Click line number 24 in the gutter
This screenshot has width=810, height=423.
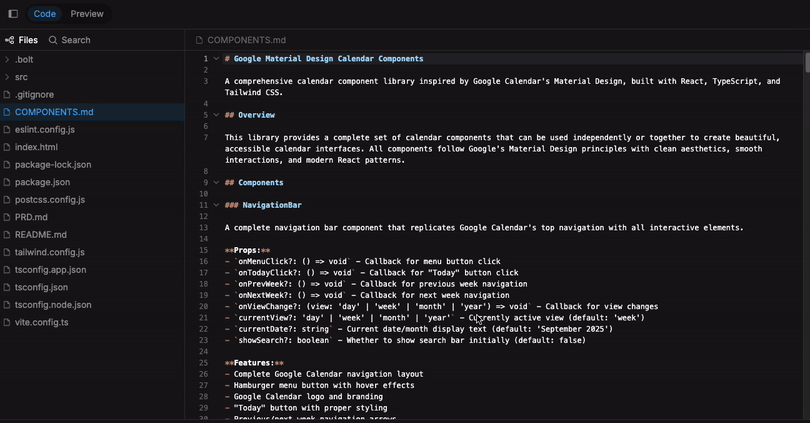coord(204,352)
